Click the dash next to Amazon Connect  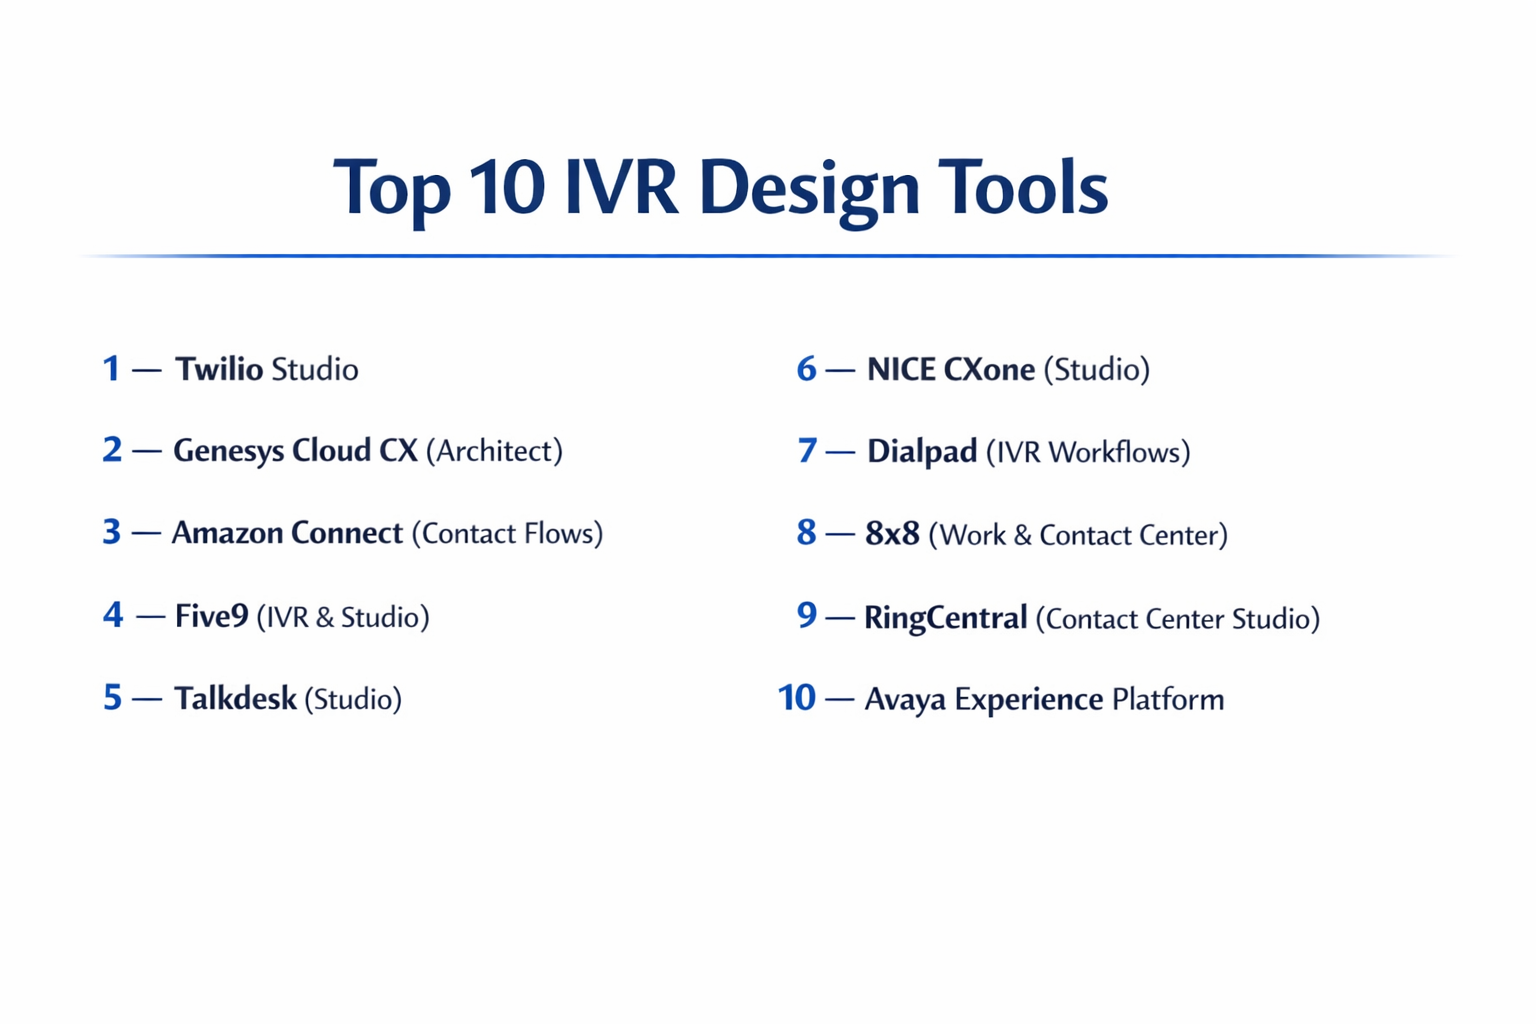pyautogui.click(x=146, y=533)
